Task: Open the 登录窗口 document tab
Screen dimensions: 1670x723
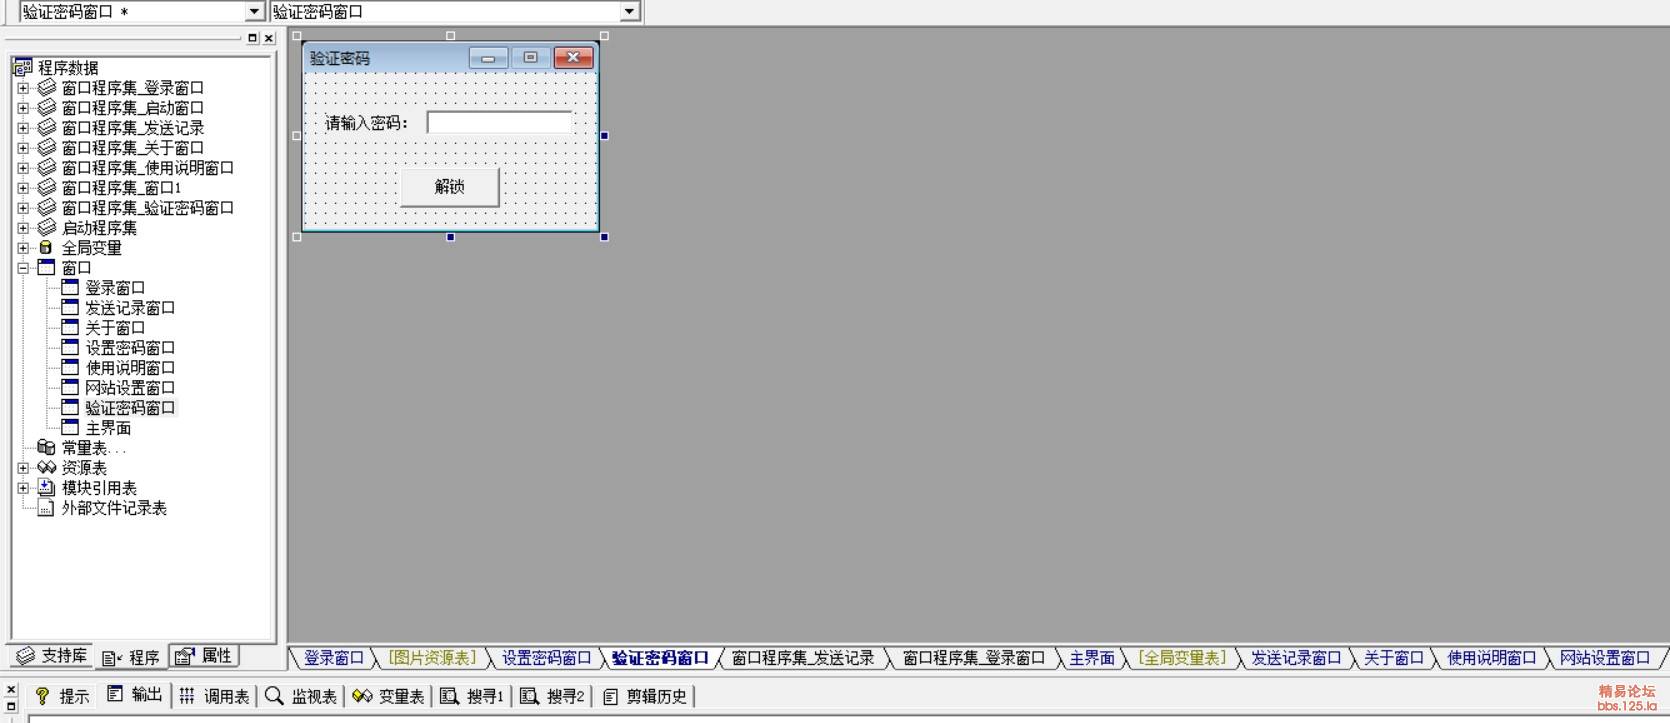Action: point(334,658)
